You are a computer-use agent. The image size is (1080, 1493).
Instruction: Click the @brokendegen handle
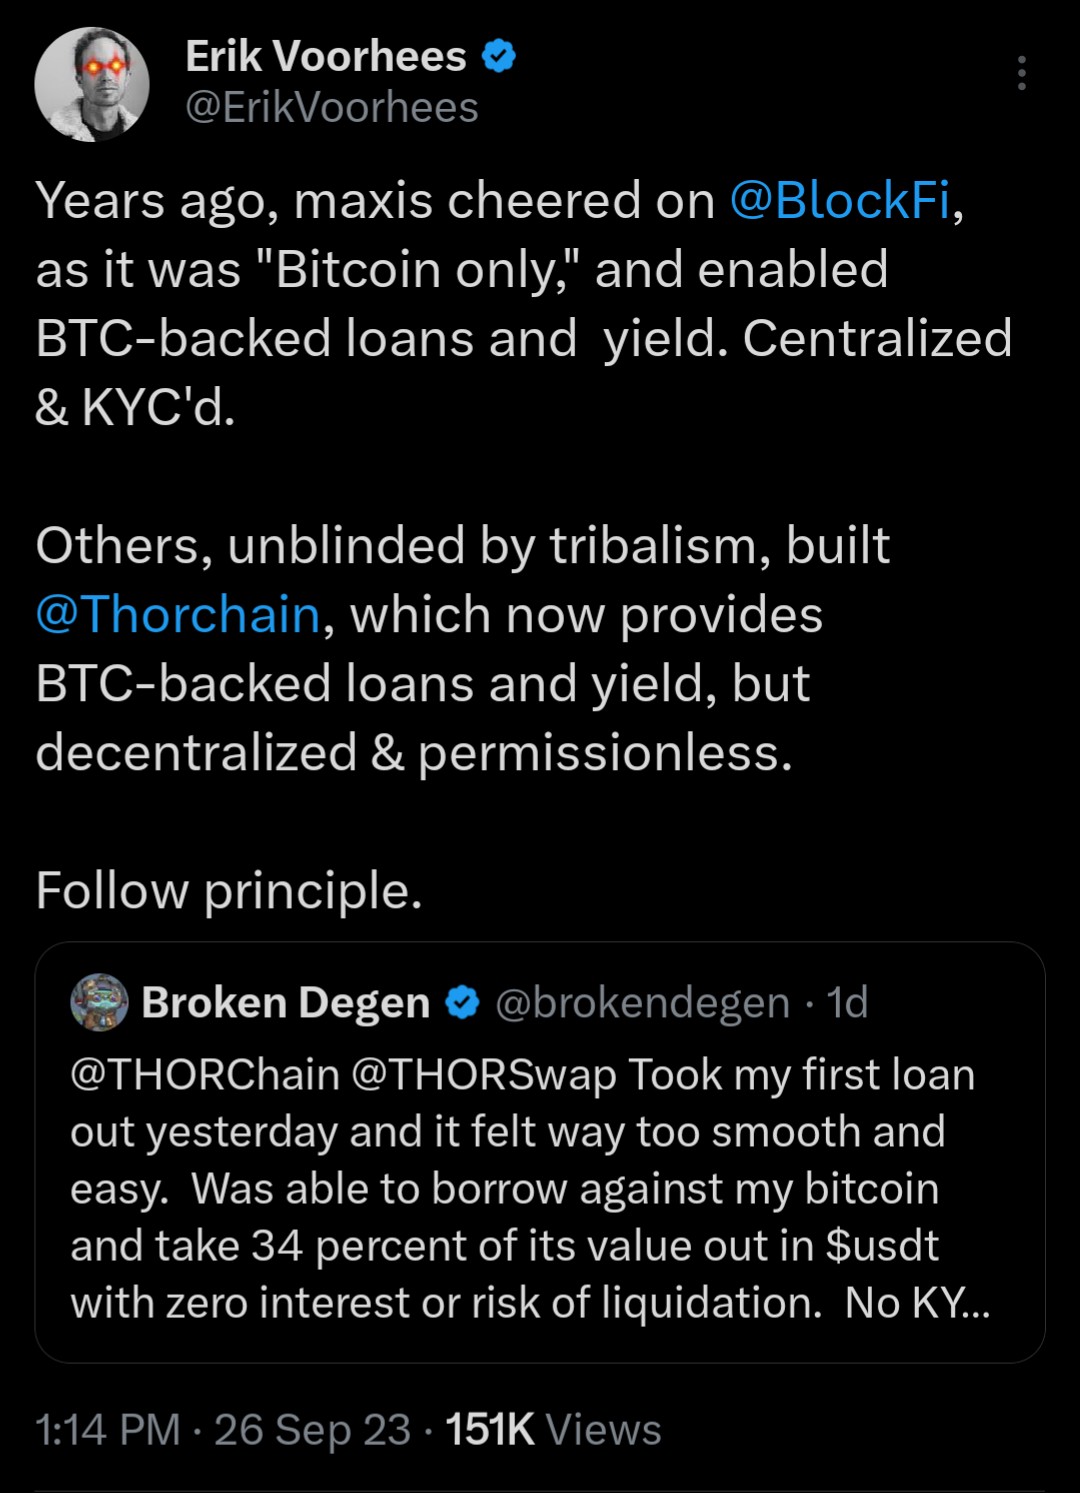(643, 1002)
